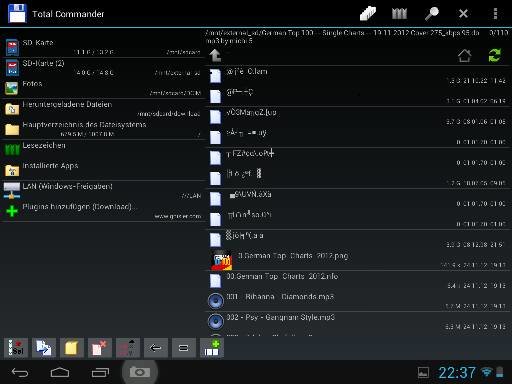Screen dimensions: 512x384
Task: Open LAN (Windows-Freigaben) entry
Action: click(x=103, y=191)
